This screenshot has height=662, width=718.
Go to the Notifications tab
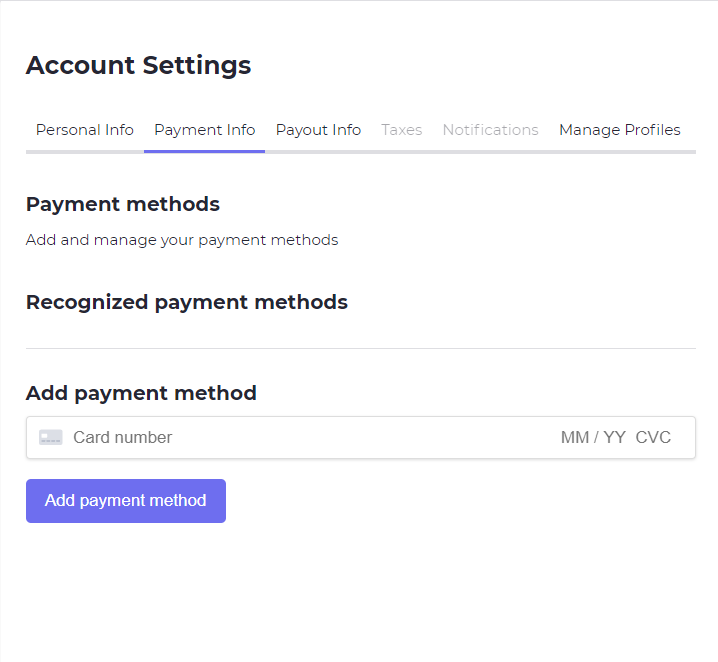[x=490, y=130]
